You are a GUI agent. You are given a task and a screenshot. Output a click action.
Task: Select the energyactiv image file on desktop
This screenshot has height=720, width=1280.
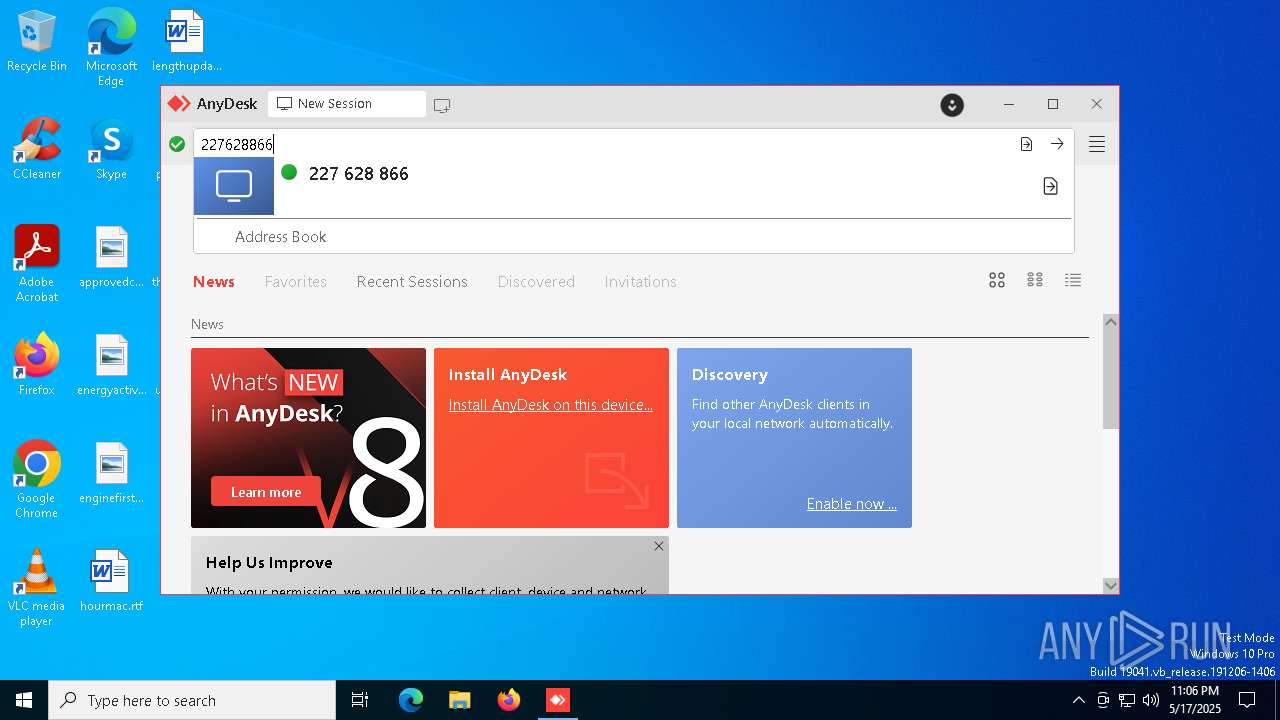pyautogui.click(x=111, y=365)
